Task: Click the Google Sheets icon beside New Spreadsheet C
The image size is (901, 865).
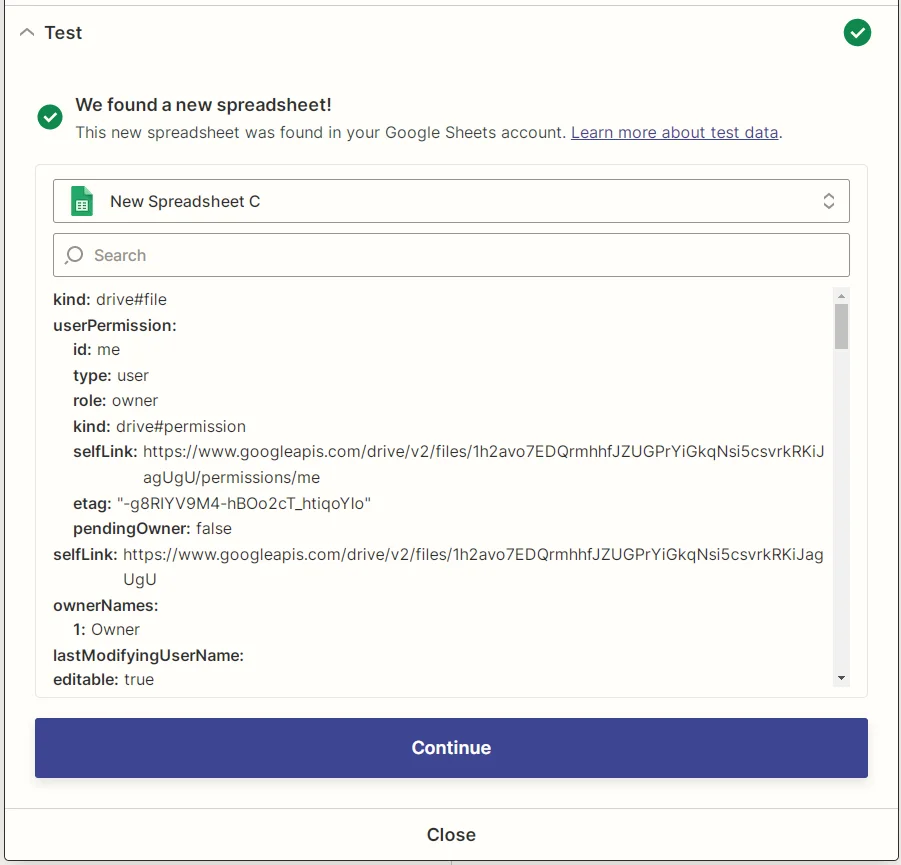Action: coord(80,200)
